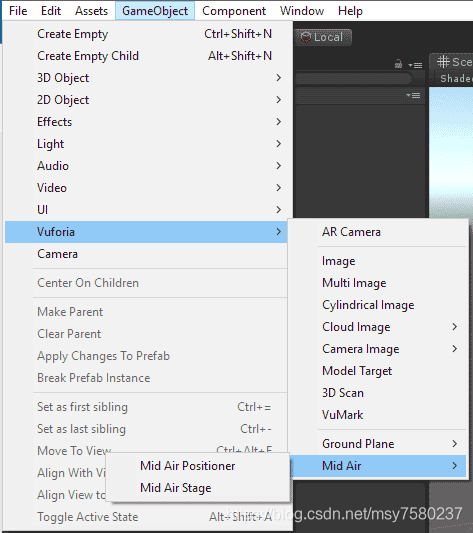The width and height of the screenshot is (473, 533).
Task: Open the Component menu
Action: coord(234,11)
